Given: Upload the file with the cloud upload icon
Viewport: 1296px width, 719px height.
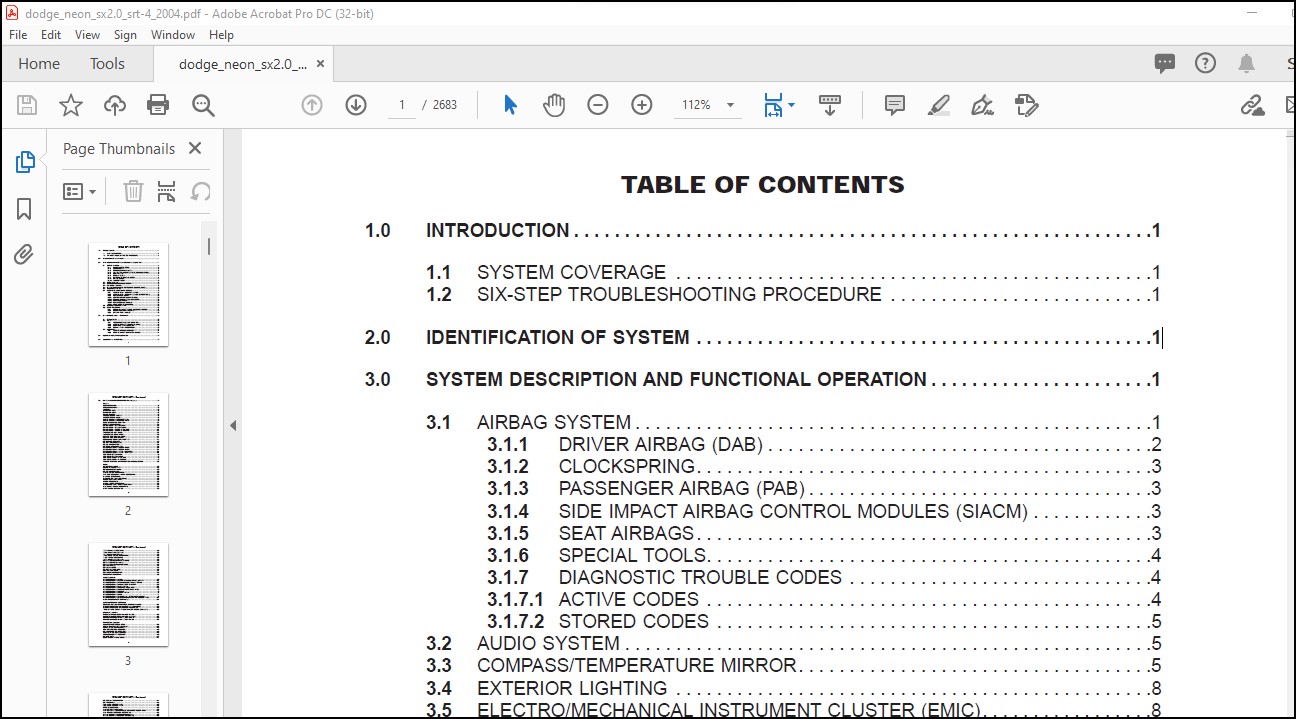Looking at the screenshot, I should [x=115, y=105].
